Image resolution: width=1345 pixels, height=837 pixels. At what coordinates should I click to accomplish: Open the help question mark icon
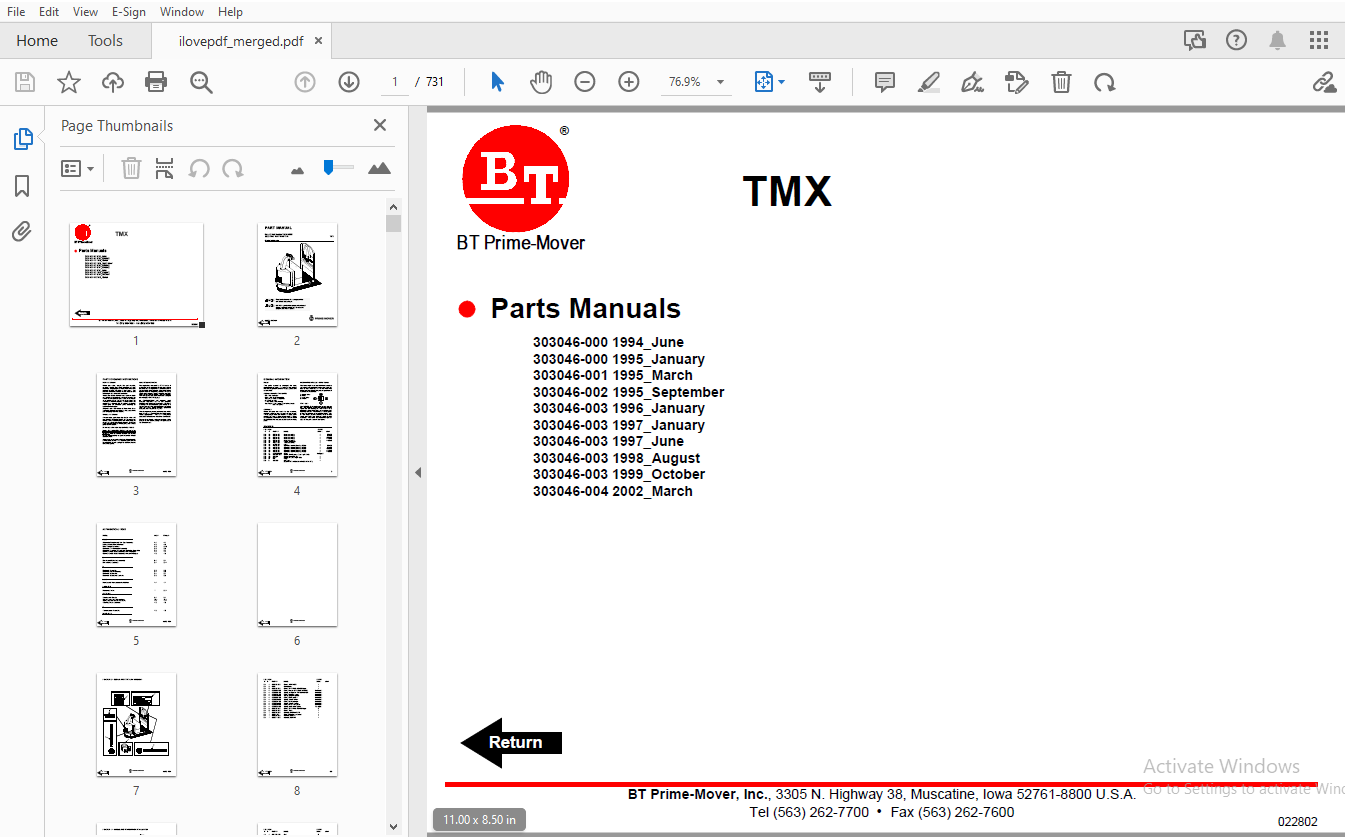click(1237, 40)
